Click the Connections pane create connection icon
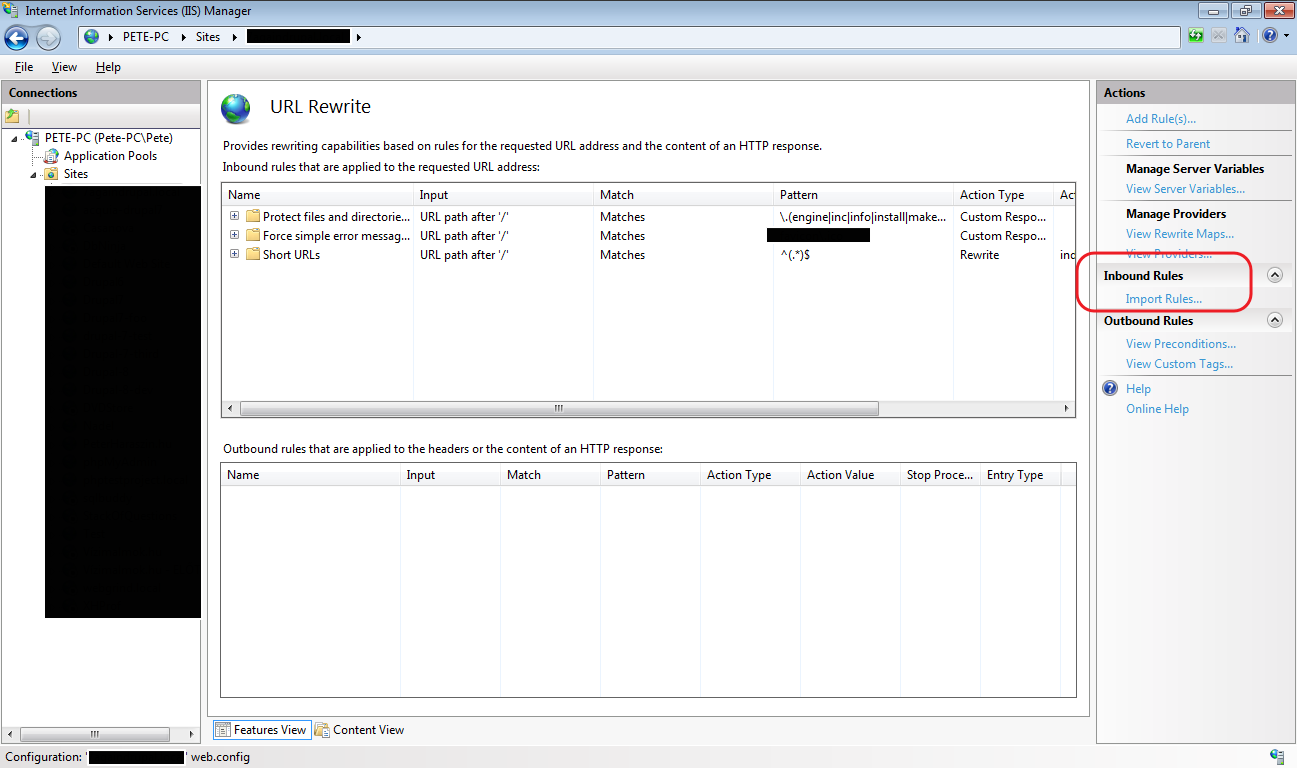This screenshot has height=768, width=1297. 13,116
